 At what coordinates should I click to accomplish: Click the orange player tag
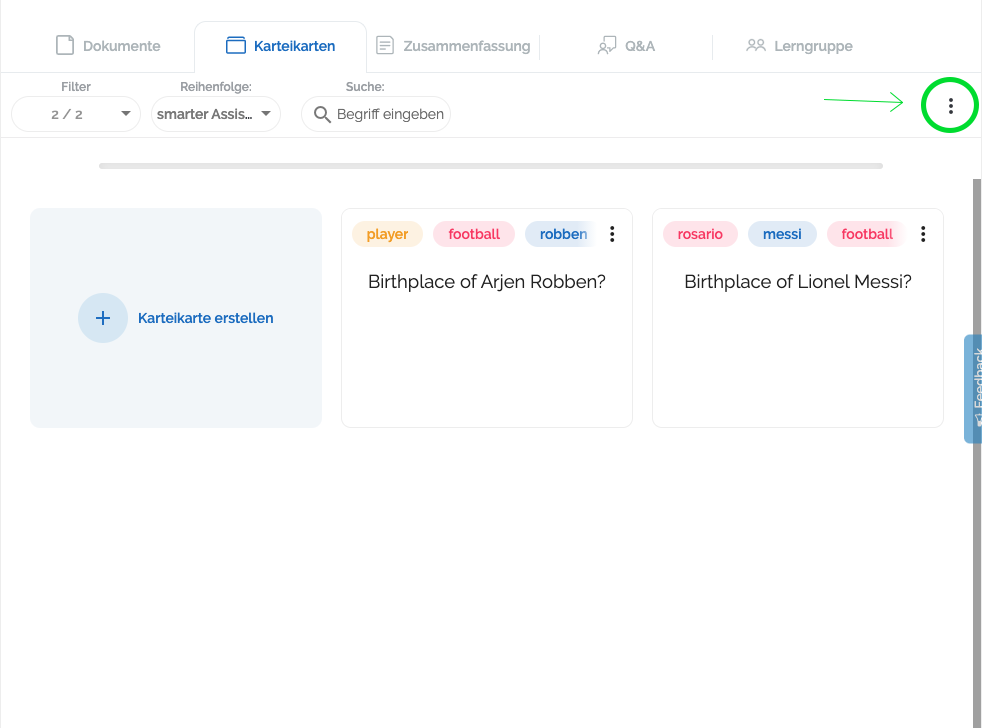(x=387, y=234)
